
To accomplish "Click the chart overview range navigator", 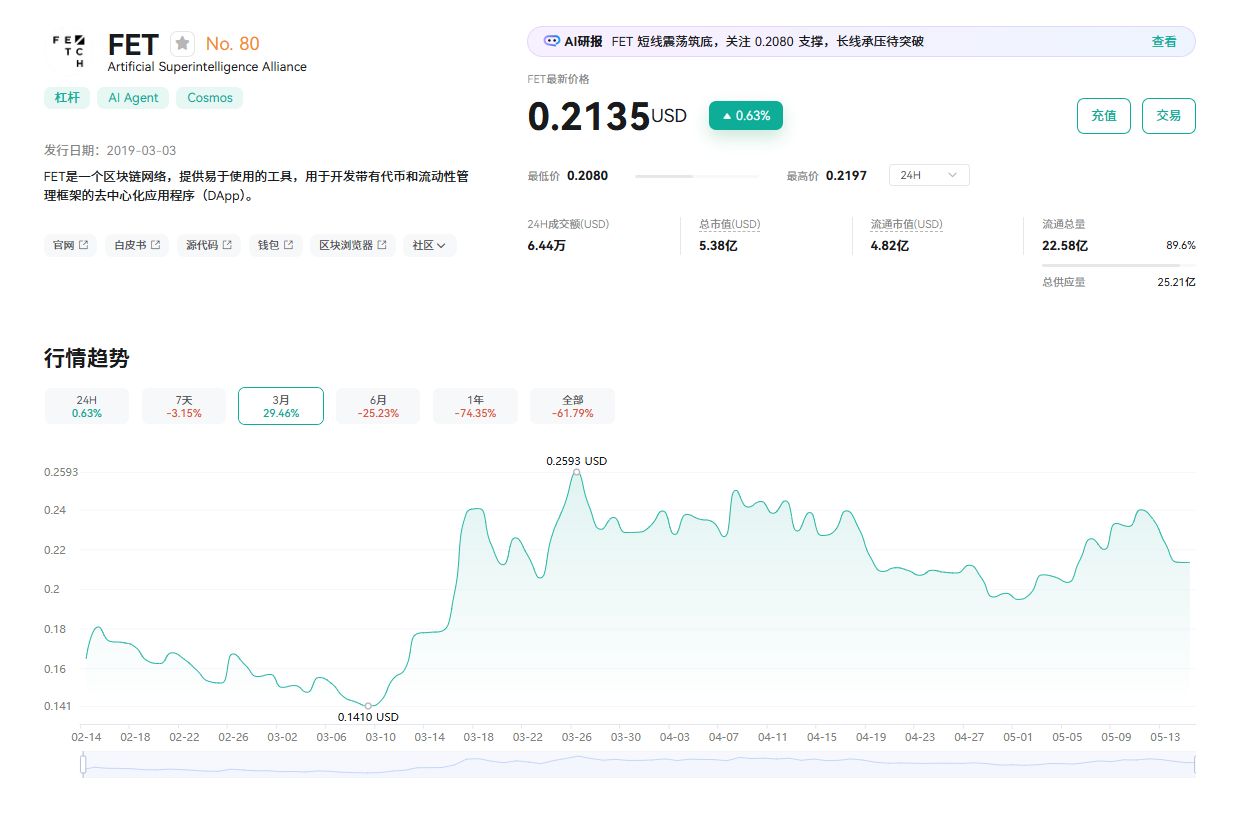I will (x=640, y=765).
